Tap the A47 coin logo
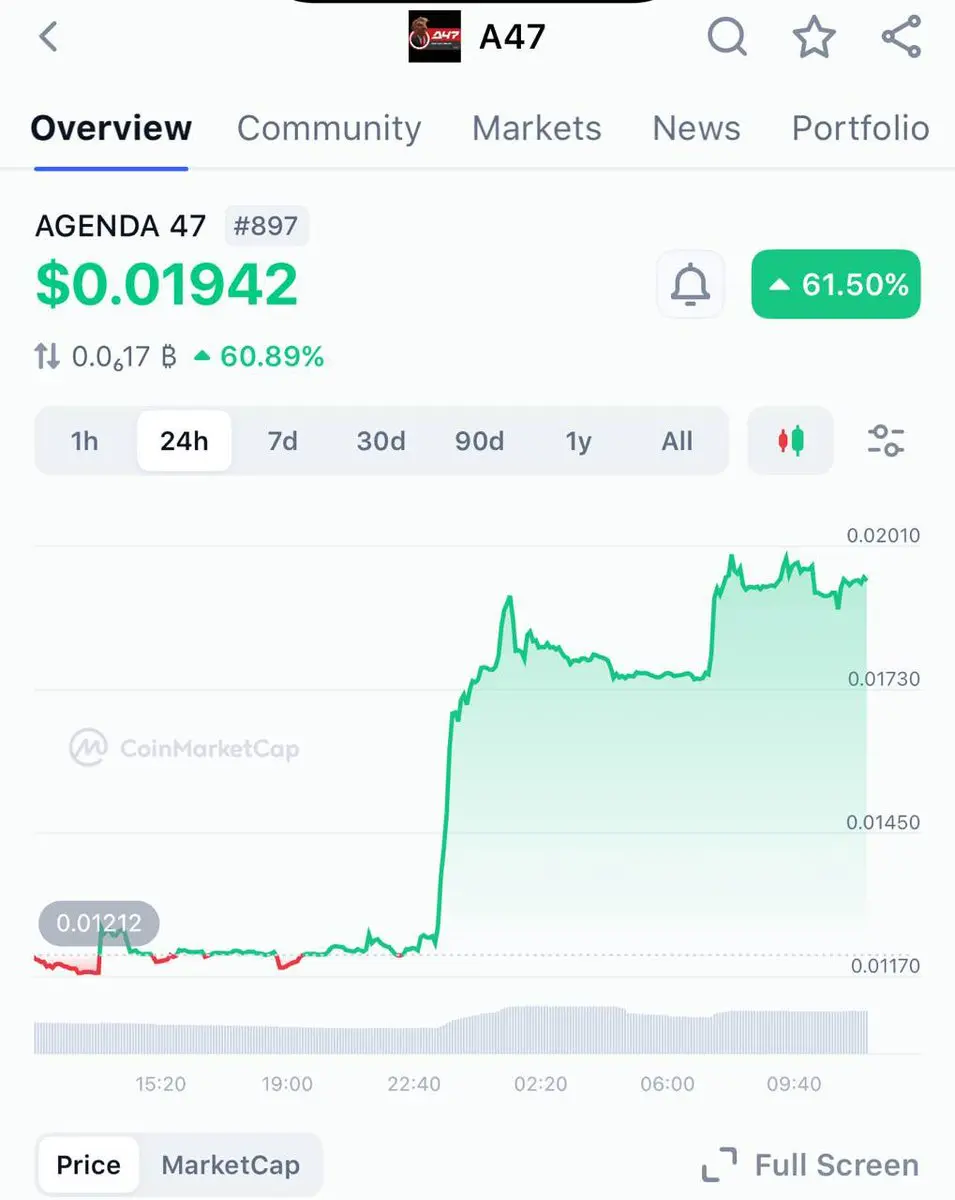955x1200 pixels. pos(434,37)
